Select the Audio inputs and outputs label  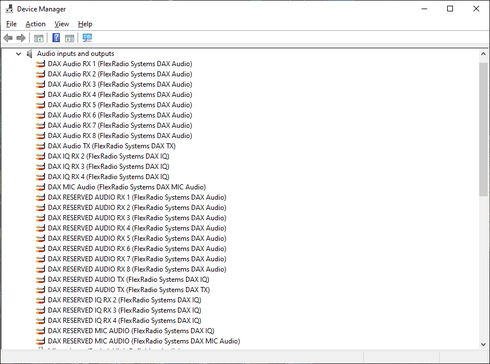click(75, 54)
